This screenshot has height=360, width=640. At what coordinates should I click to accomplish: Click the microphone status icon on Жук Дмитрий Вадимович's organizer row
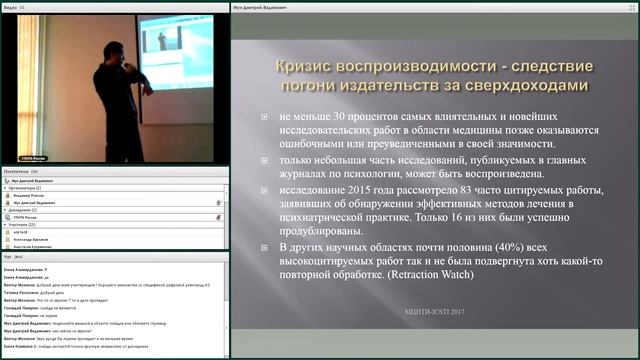coord(219,202)
